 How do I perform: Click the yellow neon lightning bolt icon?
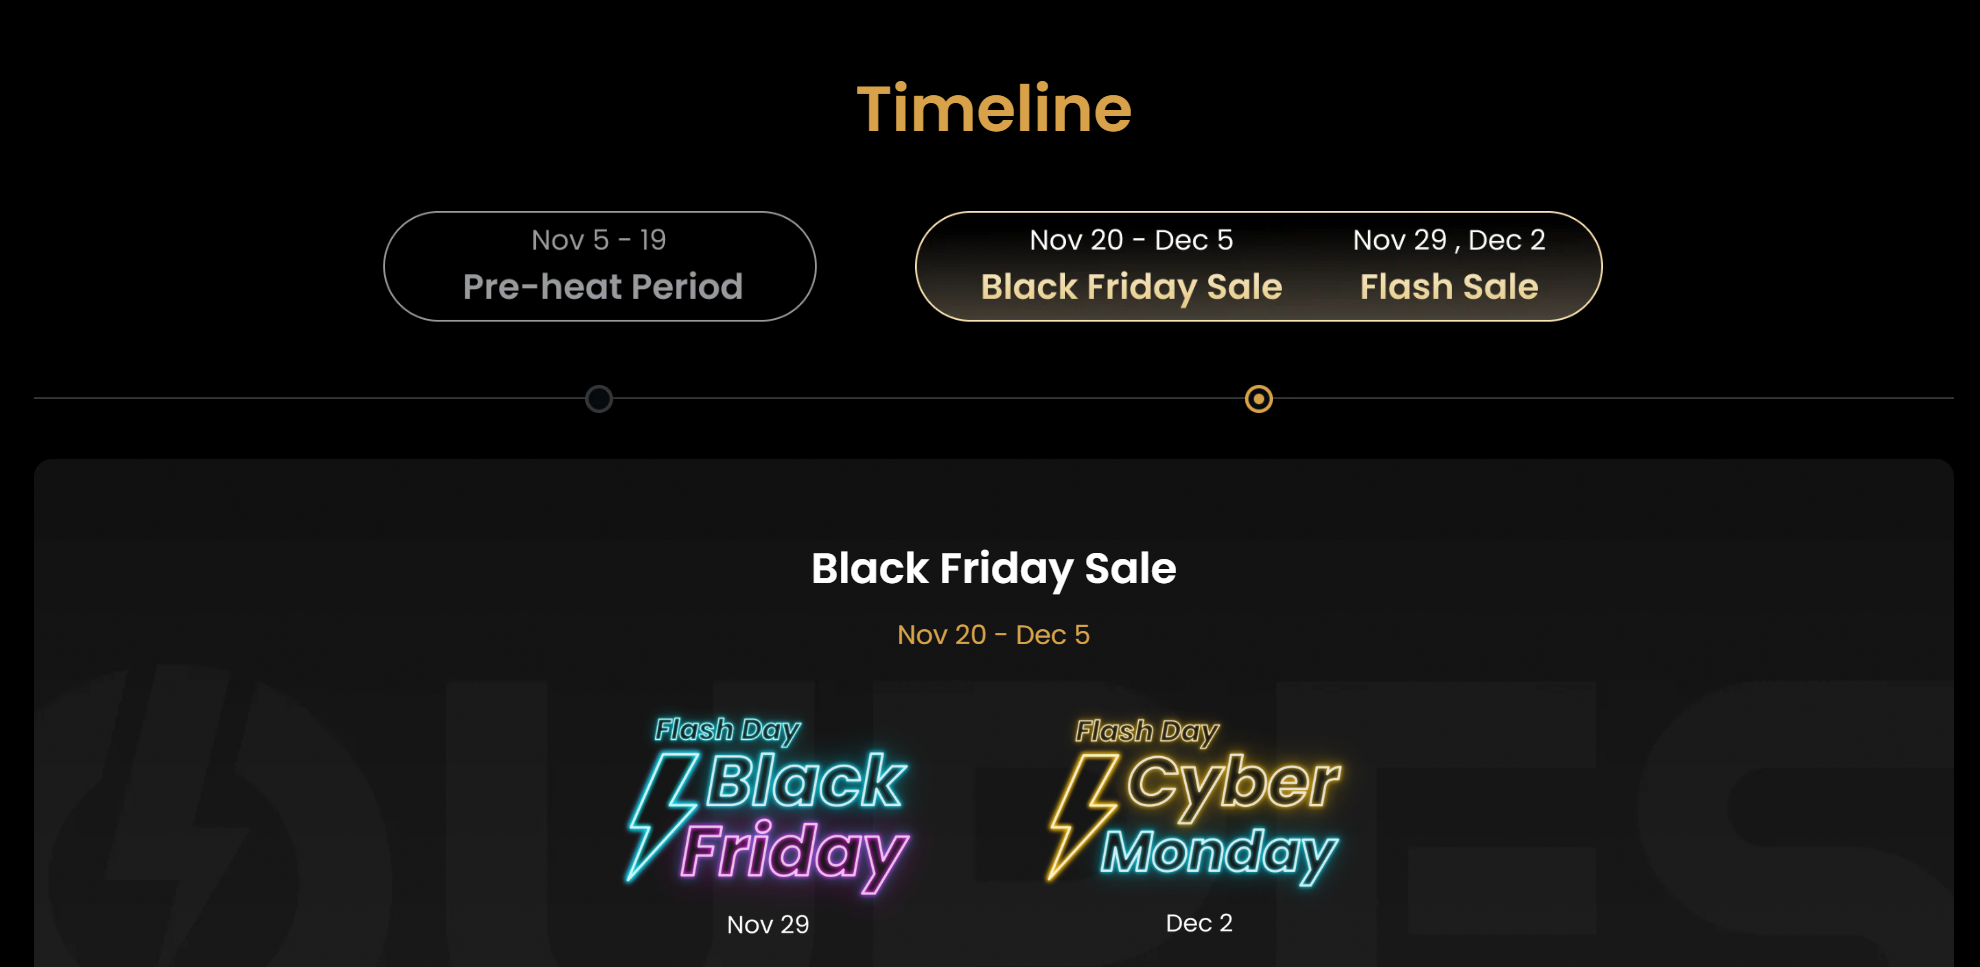(x=1080, y=815)
